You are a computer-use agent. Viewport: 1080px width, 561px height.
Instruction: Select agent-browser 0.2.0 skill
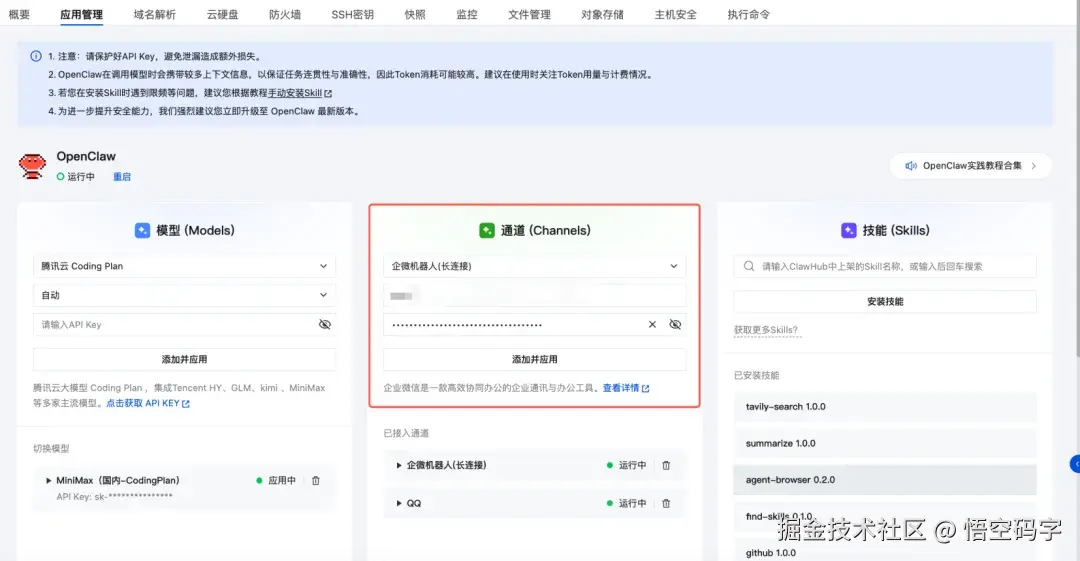tap(885, 480)
